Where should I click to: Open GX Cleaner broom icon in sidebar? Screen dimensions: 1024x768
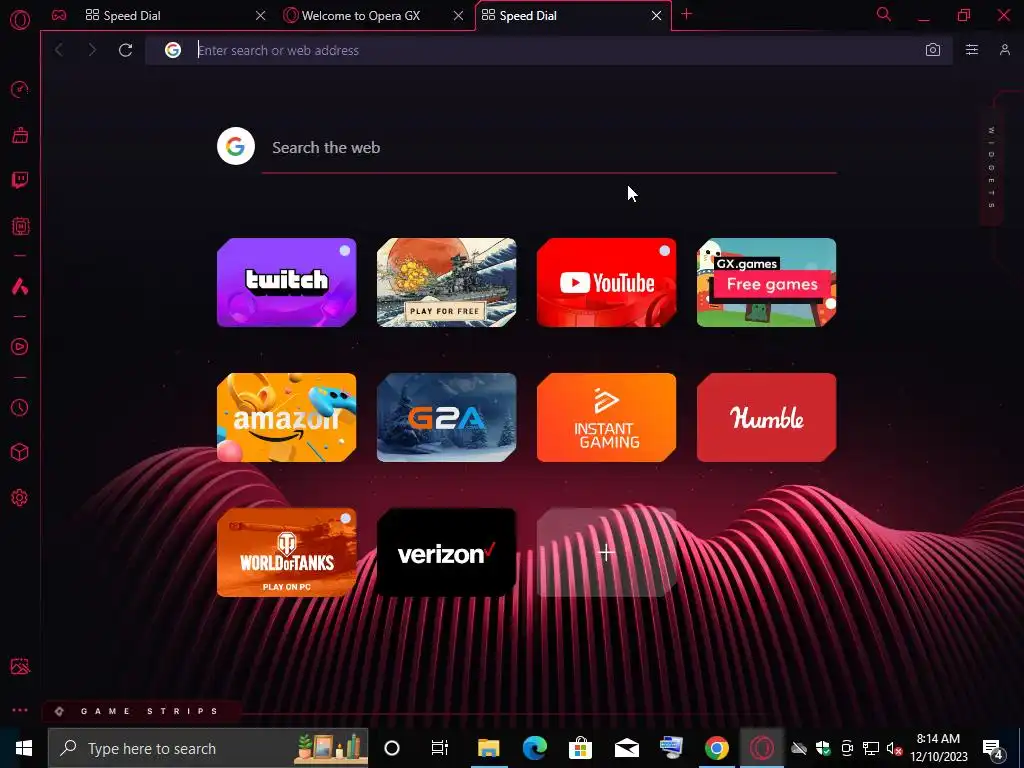point(20,135)
